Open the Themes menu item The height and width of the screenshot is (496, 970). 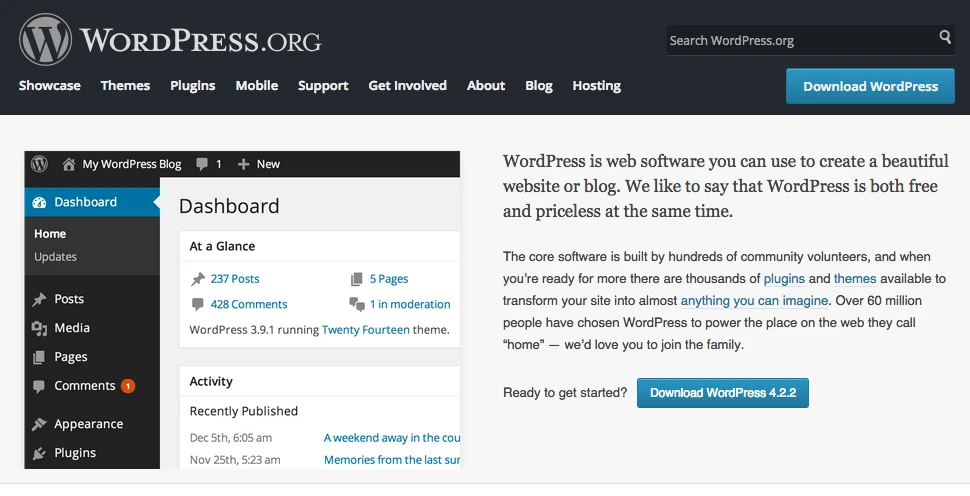[125, 86]
